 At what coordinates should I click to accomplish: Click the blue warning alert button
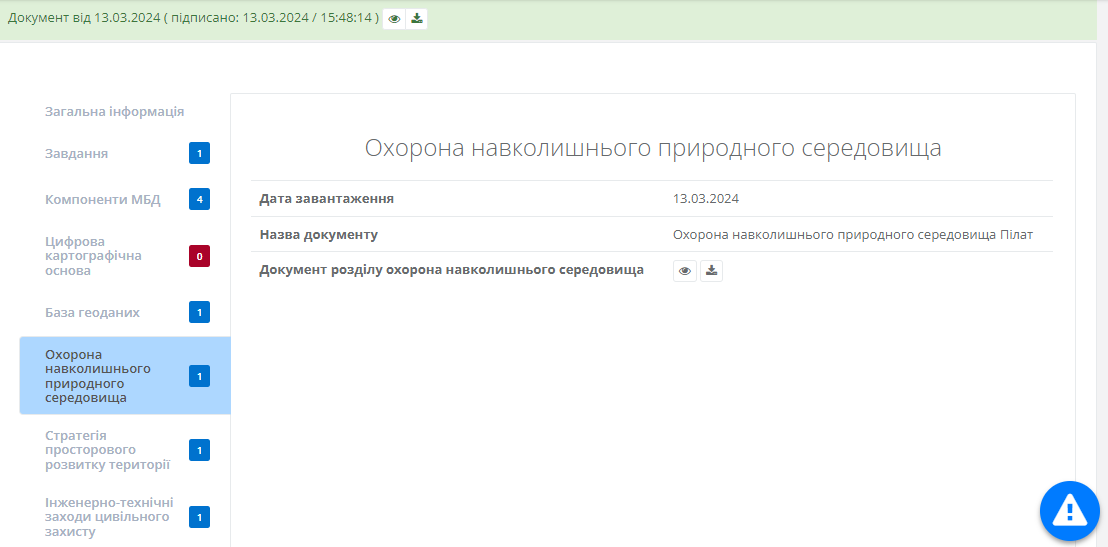pos(1069,511)
